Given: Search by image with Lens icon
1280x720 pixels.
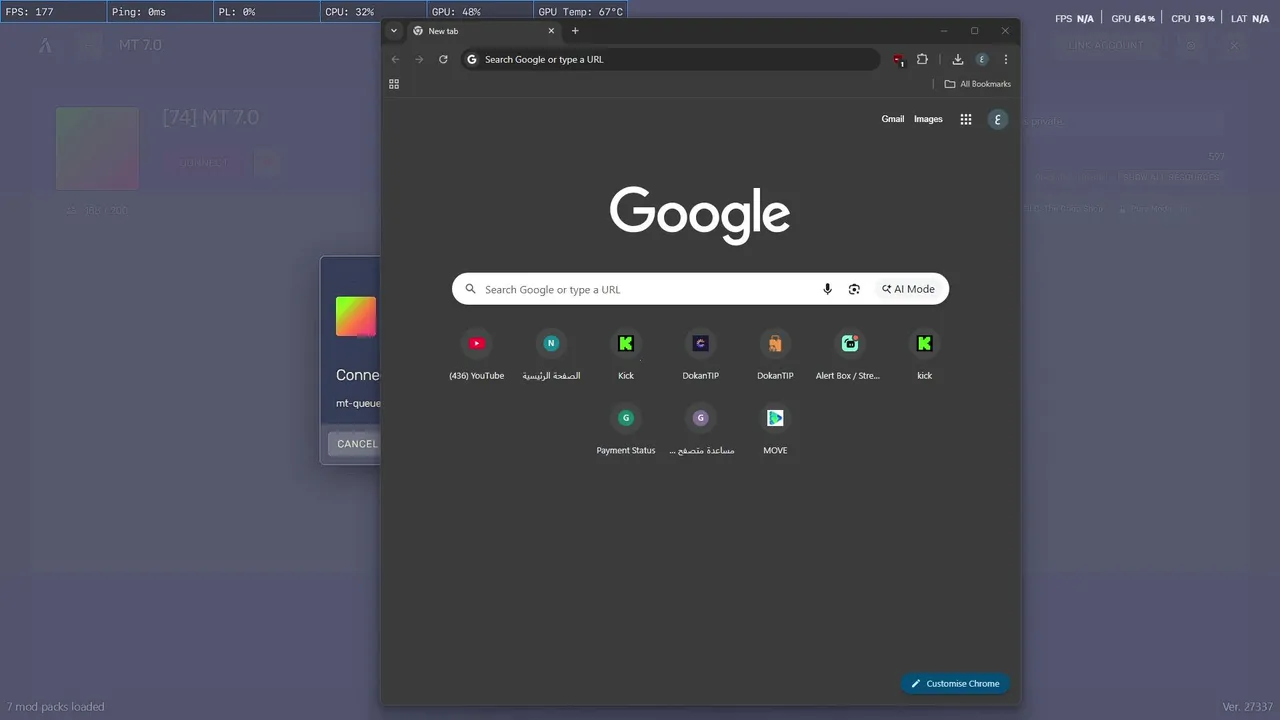Looking at the screenshot, I should pyautogui.click(x=854, y=289).
